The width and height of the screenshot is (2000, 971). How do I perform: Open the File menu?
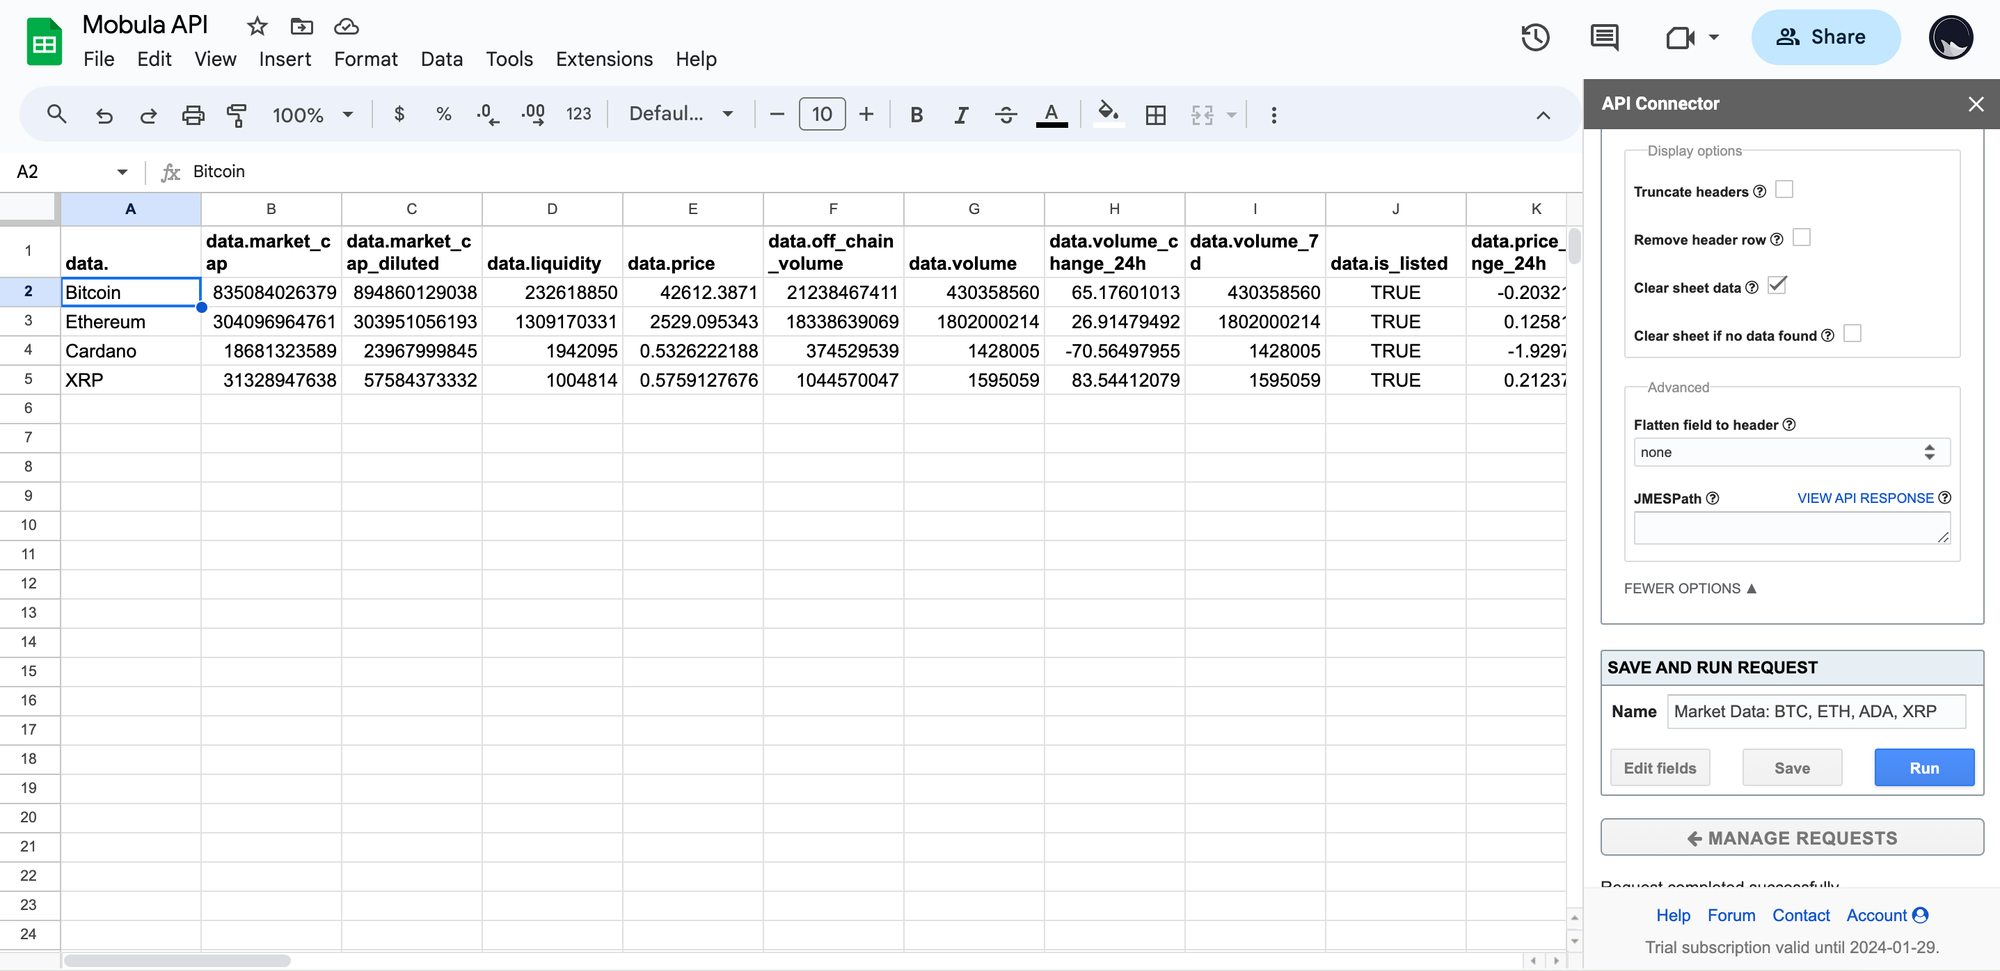[x=98, y=59]
